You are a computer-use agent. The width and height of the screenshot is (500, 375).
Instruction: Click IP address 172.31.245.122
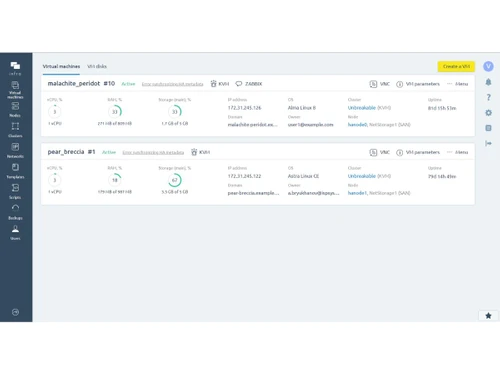coord(244,176)
